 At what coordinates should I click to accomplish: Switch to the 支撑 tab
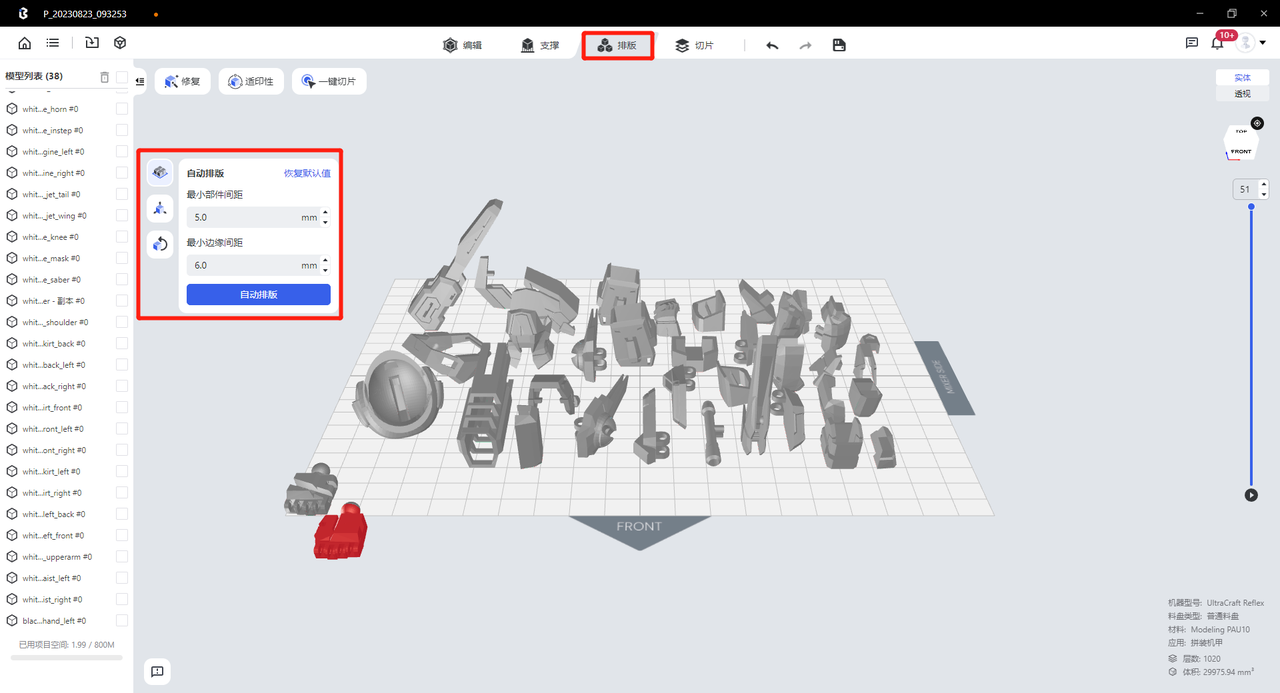coord(540,45)
